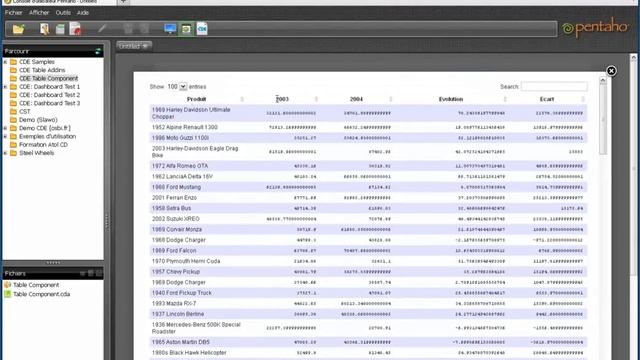Screen dimensions: 640x360
Task: Click the new analysis view toolbar icon
Action: 44,29
